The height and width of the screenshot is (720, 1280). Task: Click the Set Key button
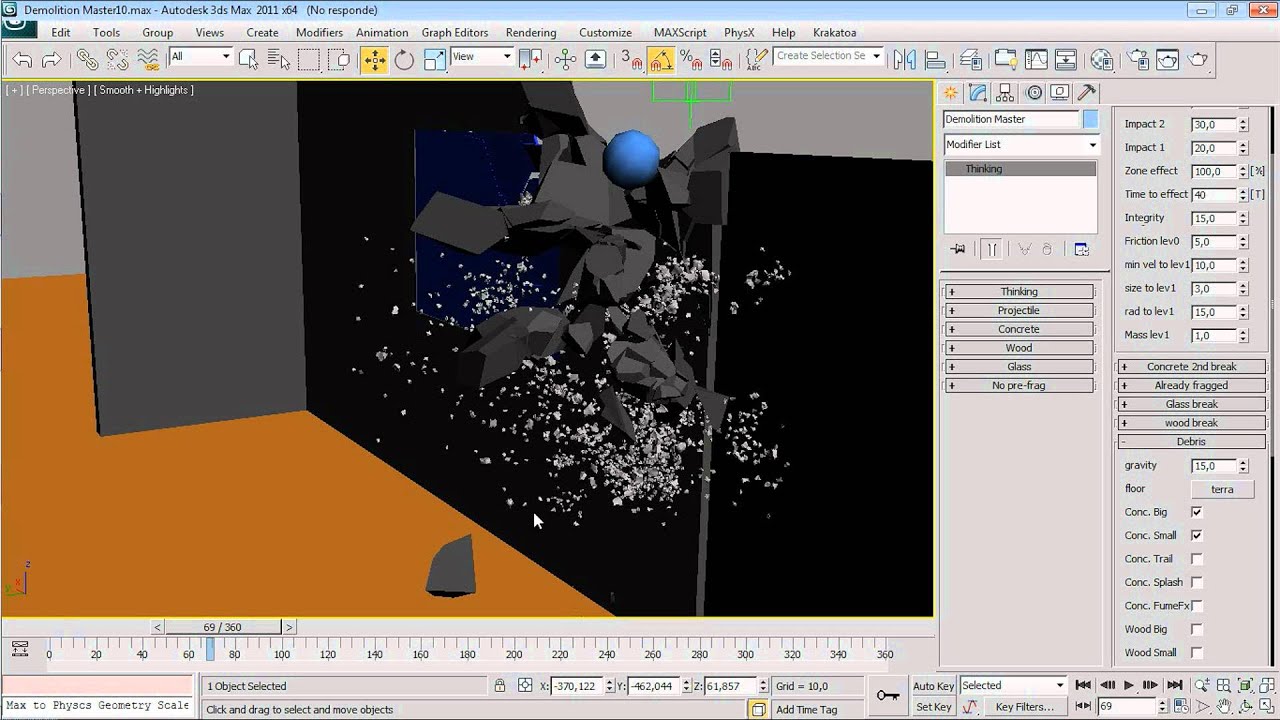[x=933, y=707]
